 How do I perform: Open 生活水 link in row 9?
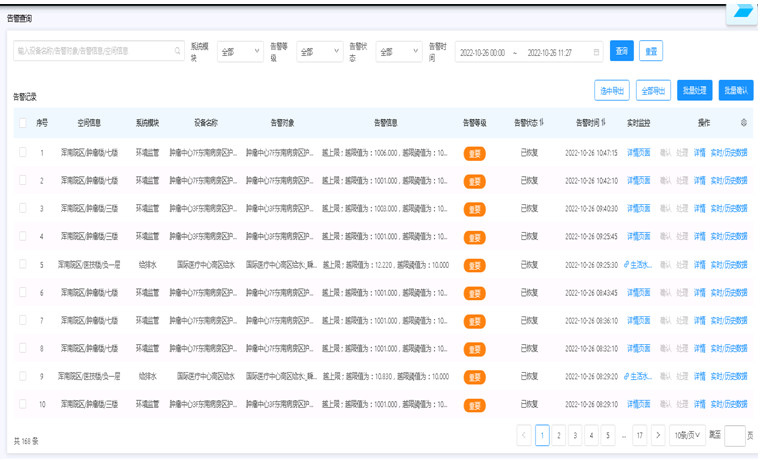coord(638,377)
